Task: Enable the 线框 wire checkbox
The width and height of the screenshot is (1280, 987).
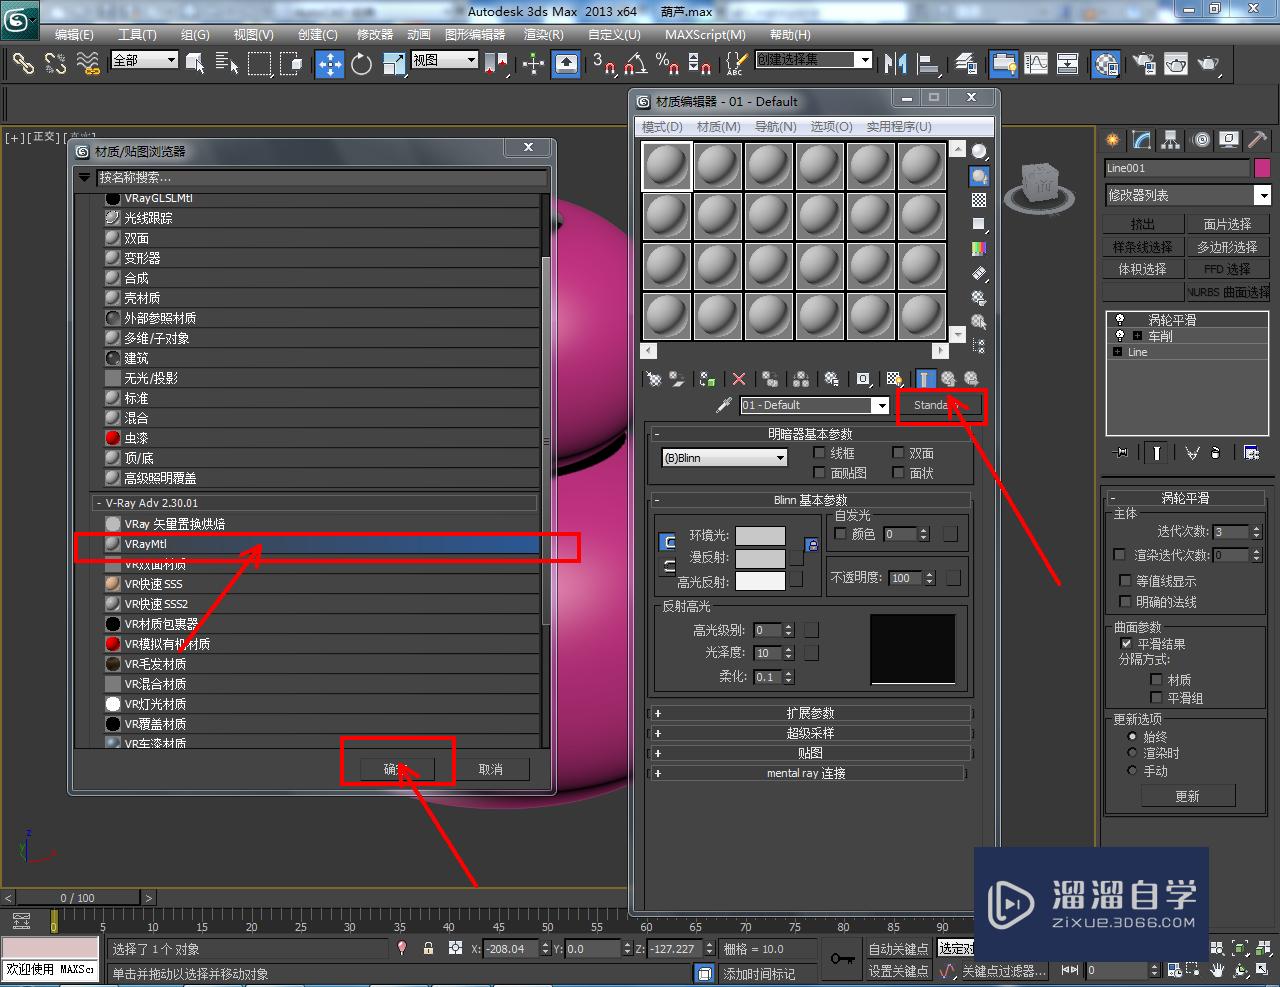Action: click(x=820, y=453)
